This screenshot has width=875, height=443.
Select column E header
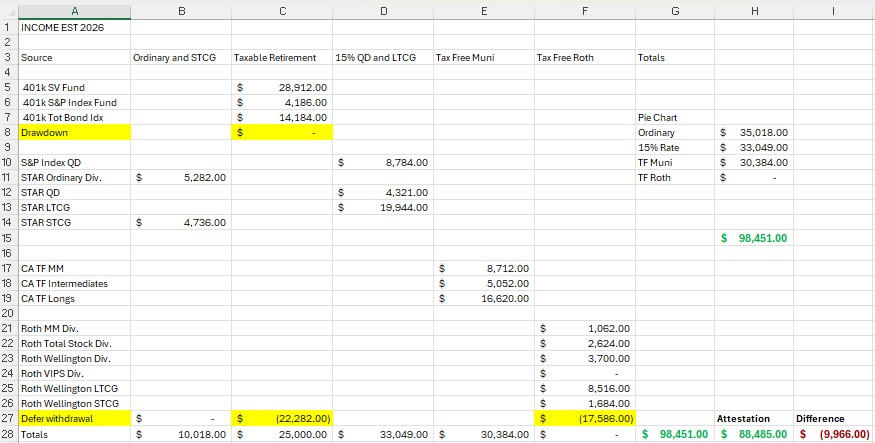[484, 11]
